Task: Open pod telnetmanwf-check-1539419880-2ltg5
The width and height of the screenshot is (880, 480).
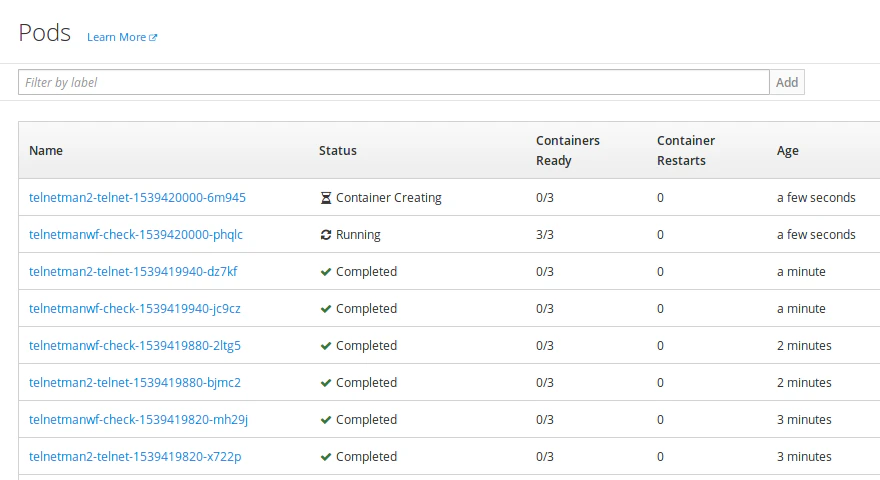Action: [x=135, y=346]
